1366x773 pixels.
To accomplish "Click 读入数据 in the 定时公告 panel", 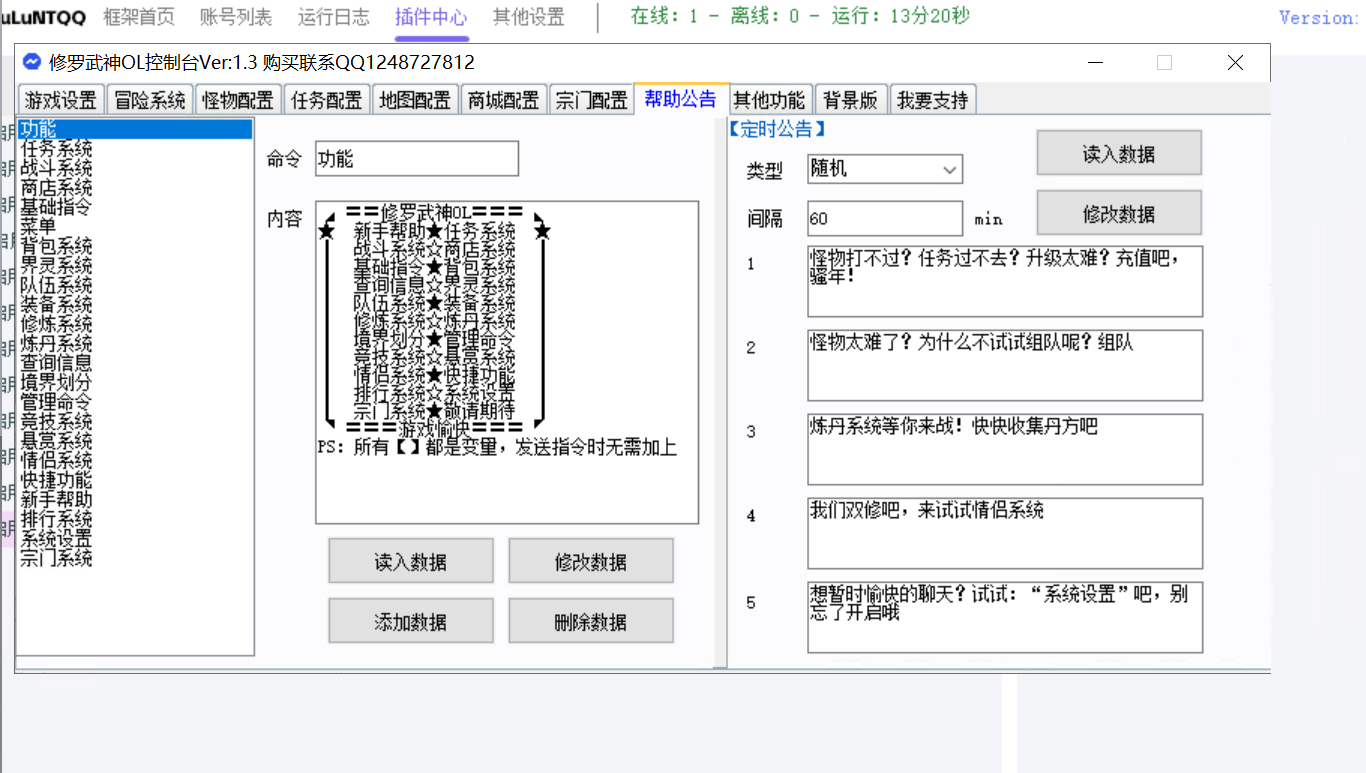I will point(1118,154).
